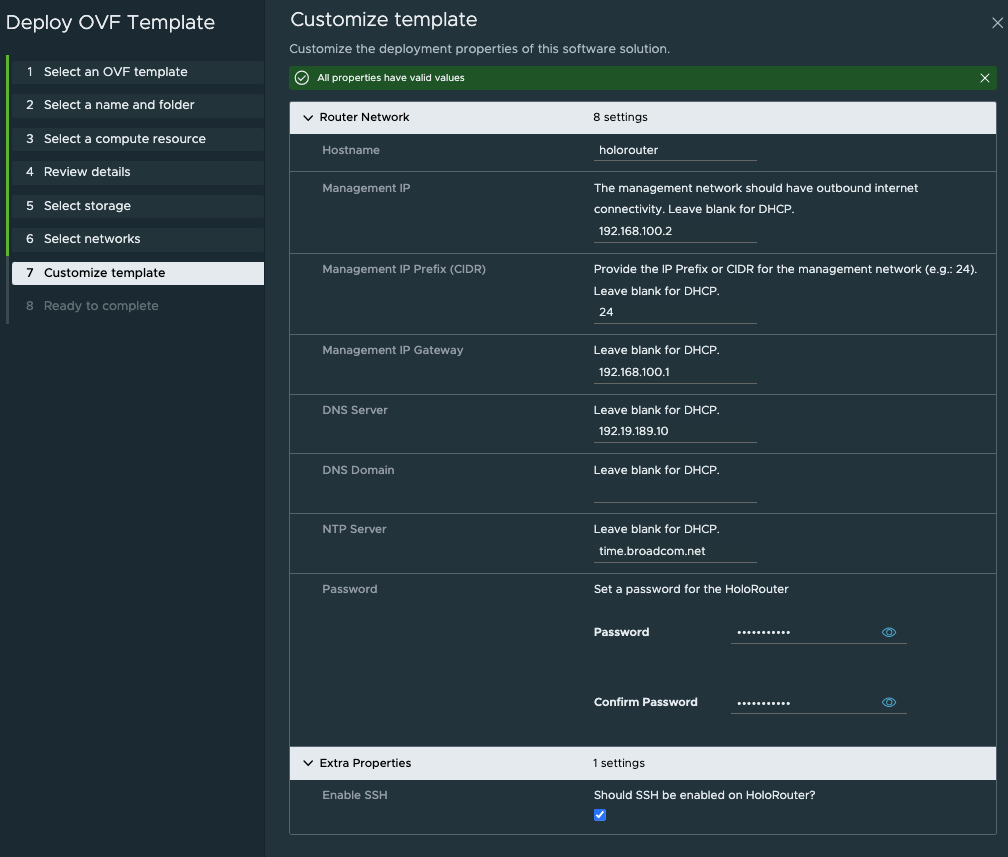Go to step 2 Select a name and folder

point(119,105)
